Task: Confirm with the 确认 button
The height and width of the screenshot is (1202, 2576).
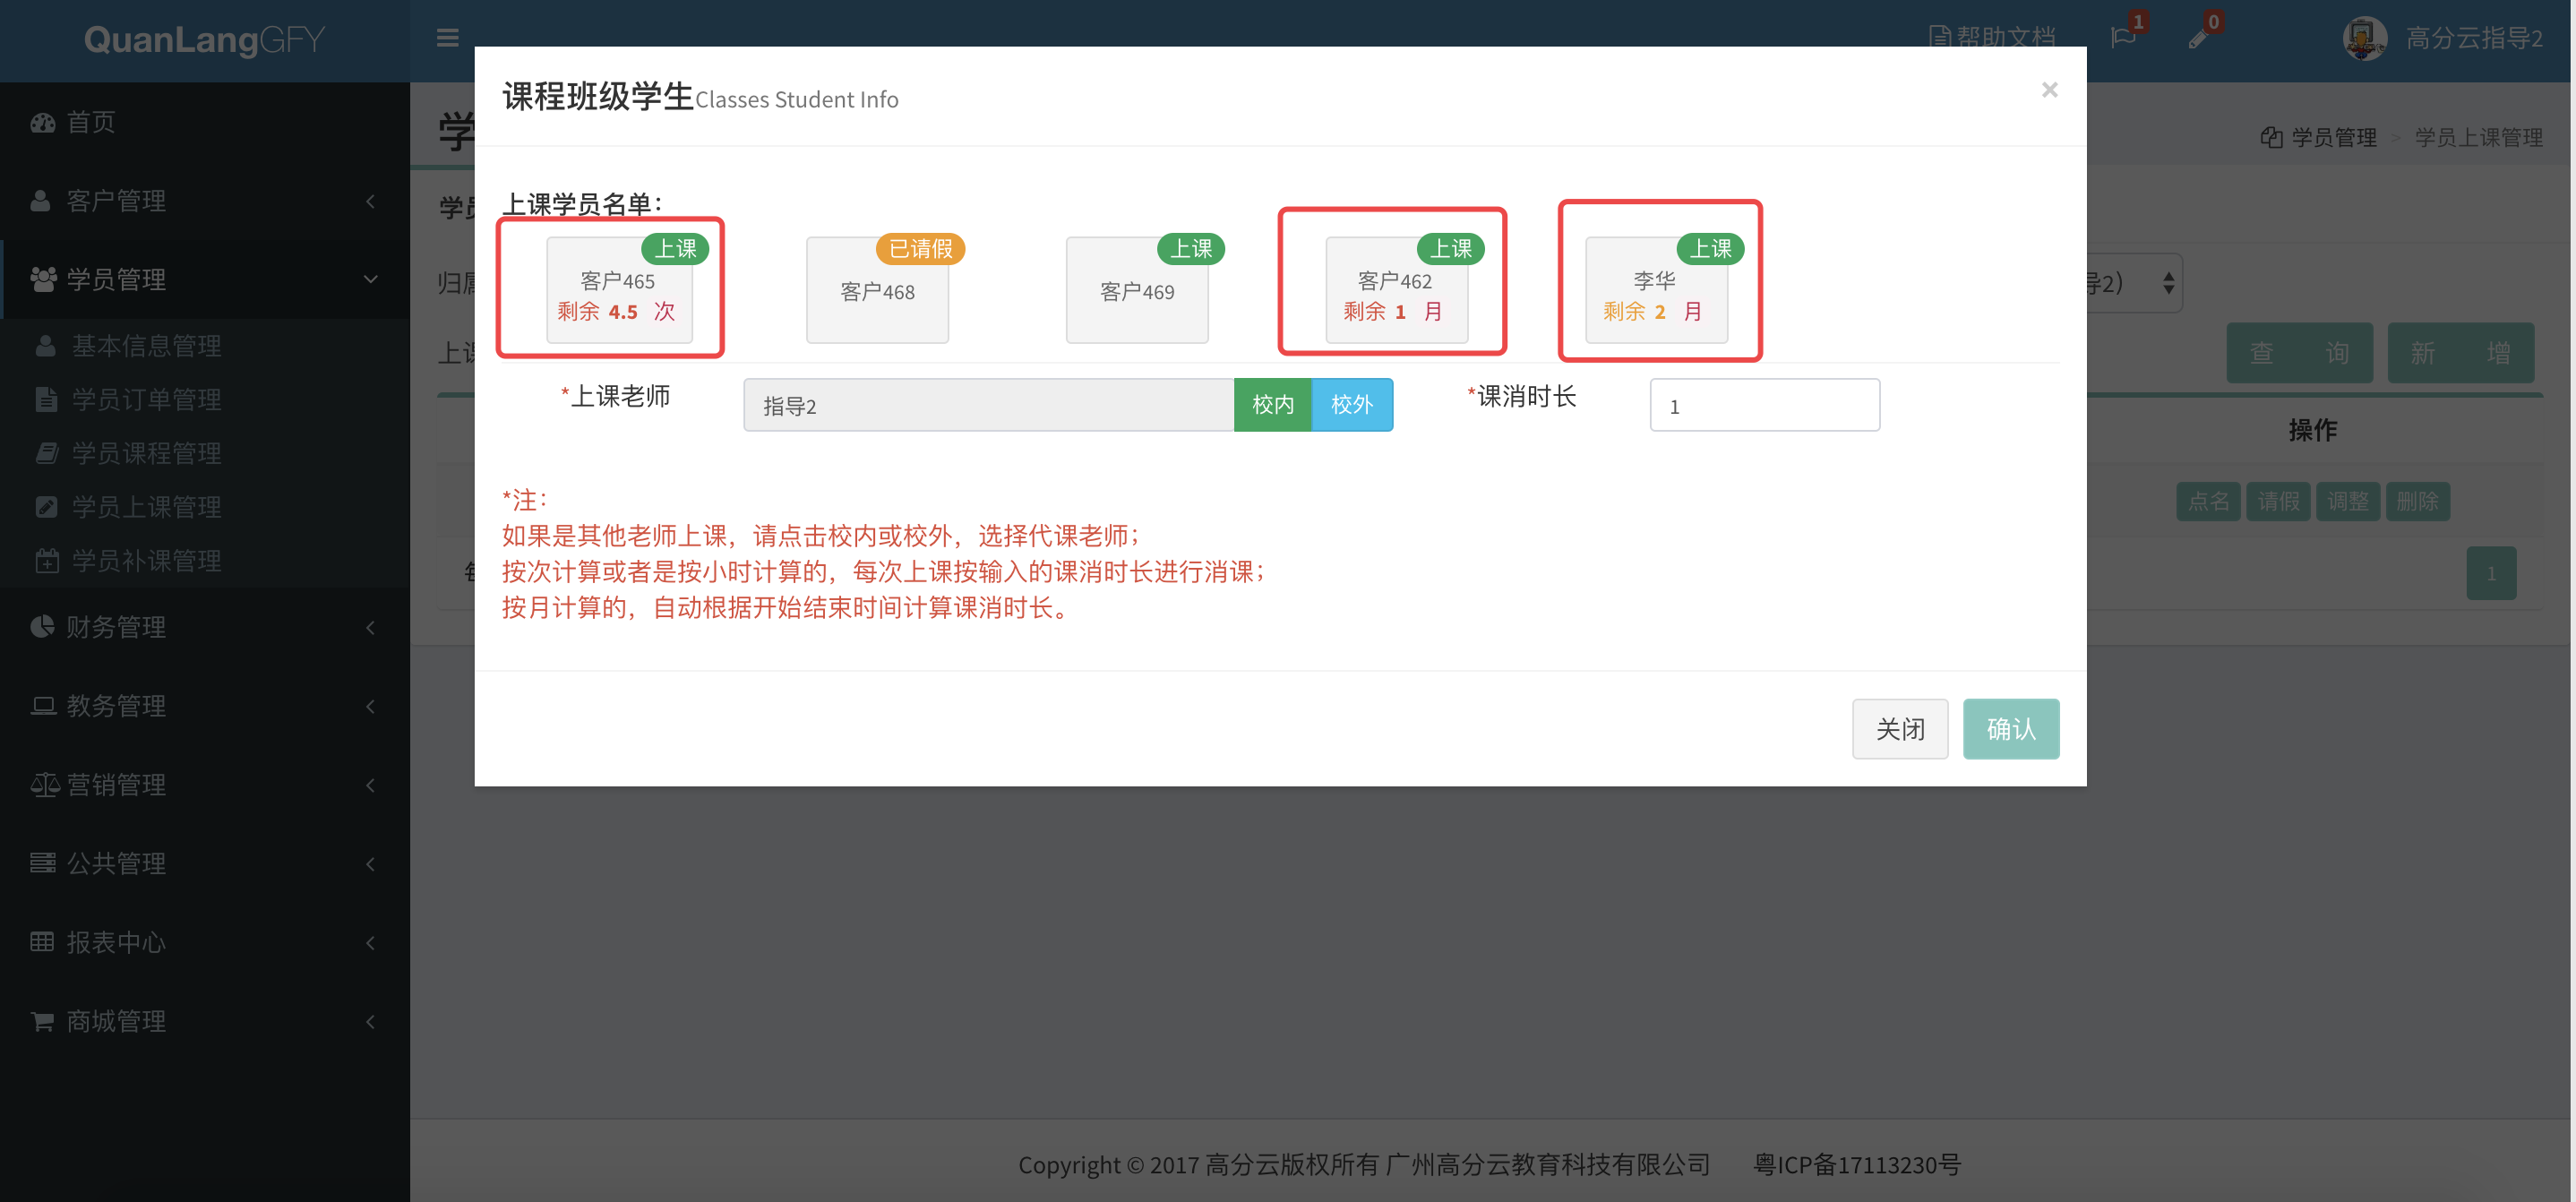Action: click(x=2010, y=728)
